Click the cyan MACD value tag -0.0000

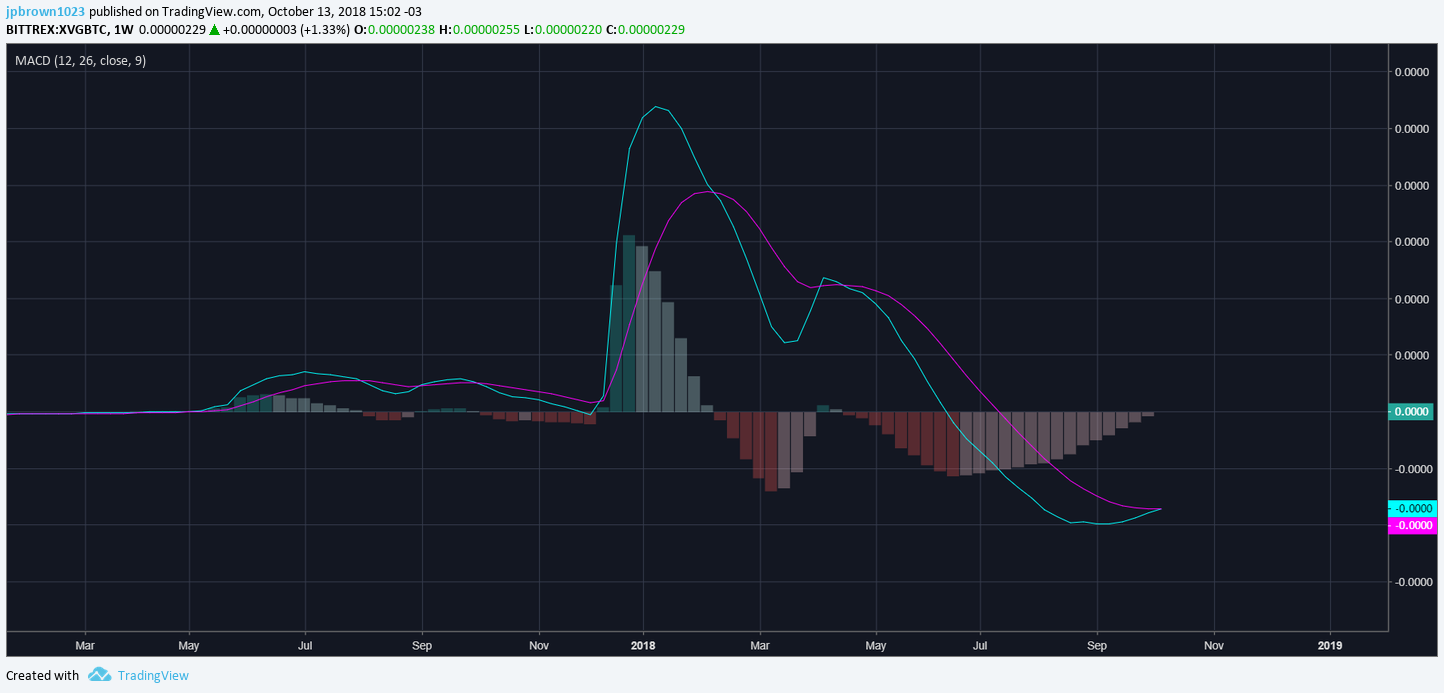(x=1411, y=508)
